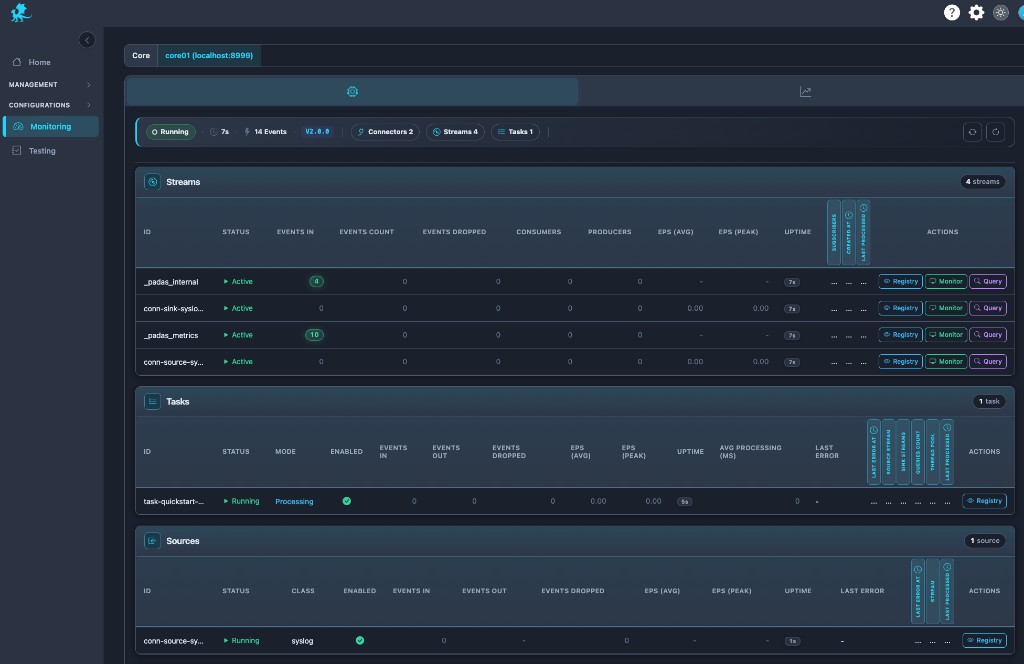Expand Thread Pool column in Tasks table

pos(933,452)
